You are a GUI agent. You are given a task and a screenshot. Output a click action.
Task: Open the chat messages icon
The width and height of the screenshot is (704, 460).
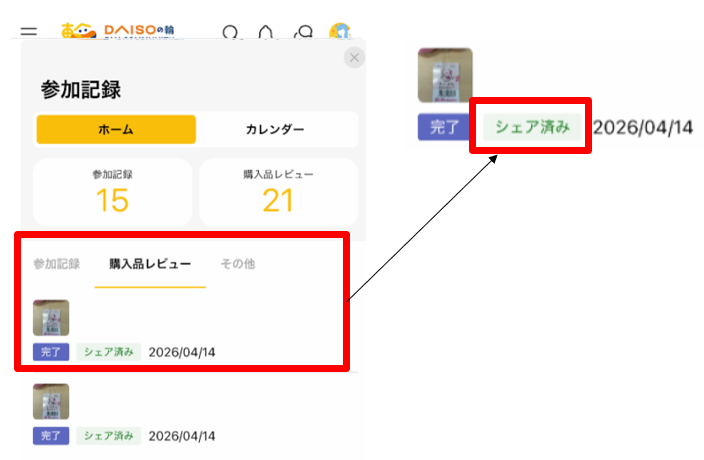(303, 34)
